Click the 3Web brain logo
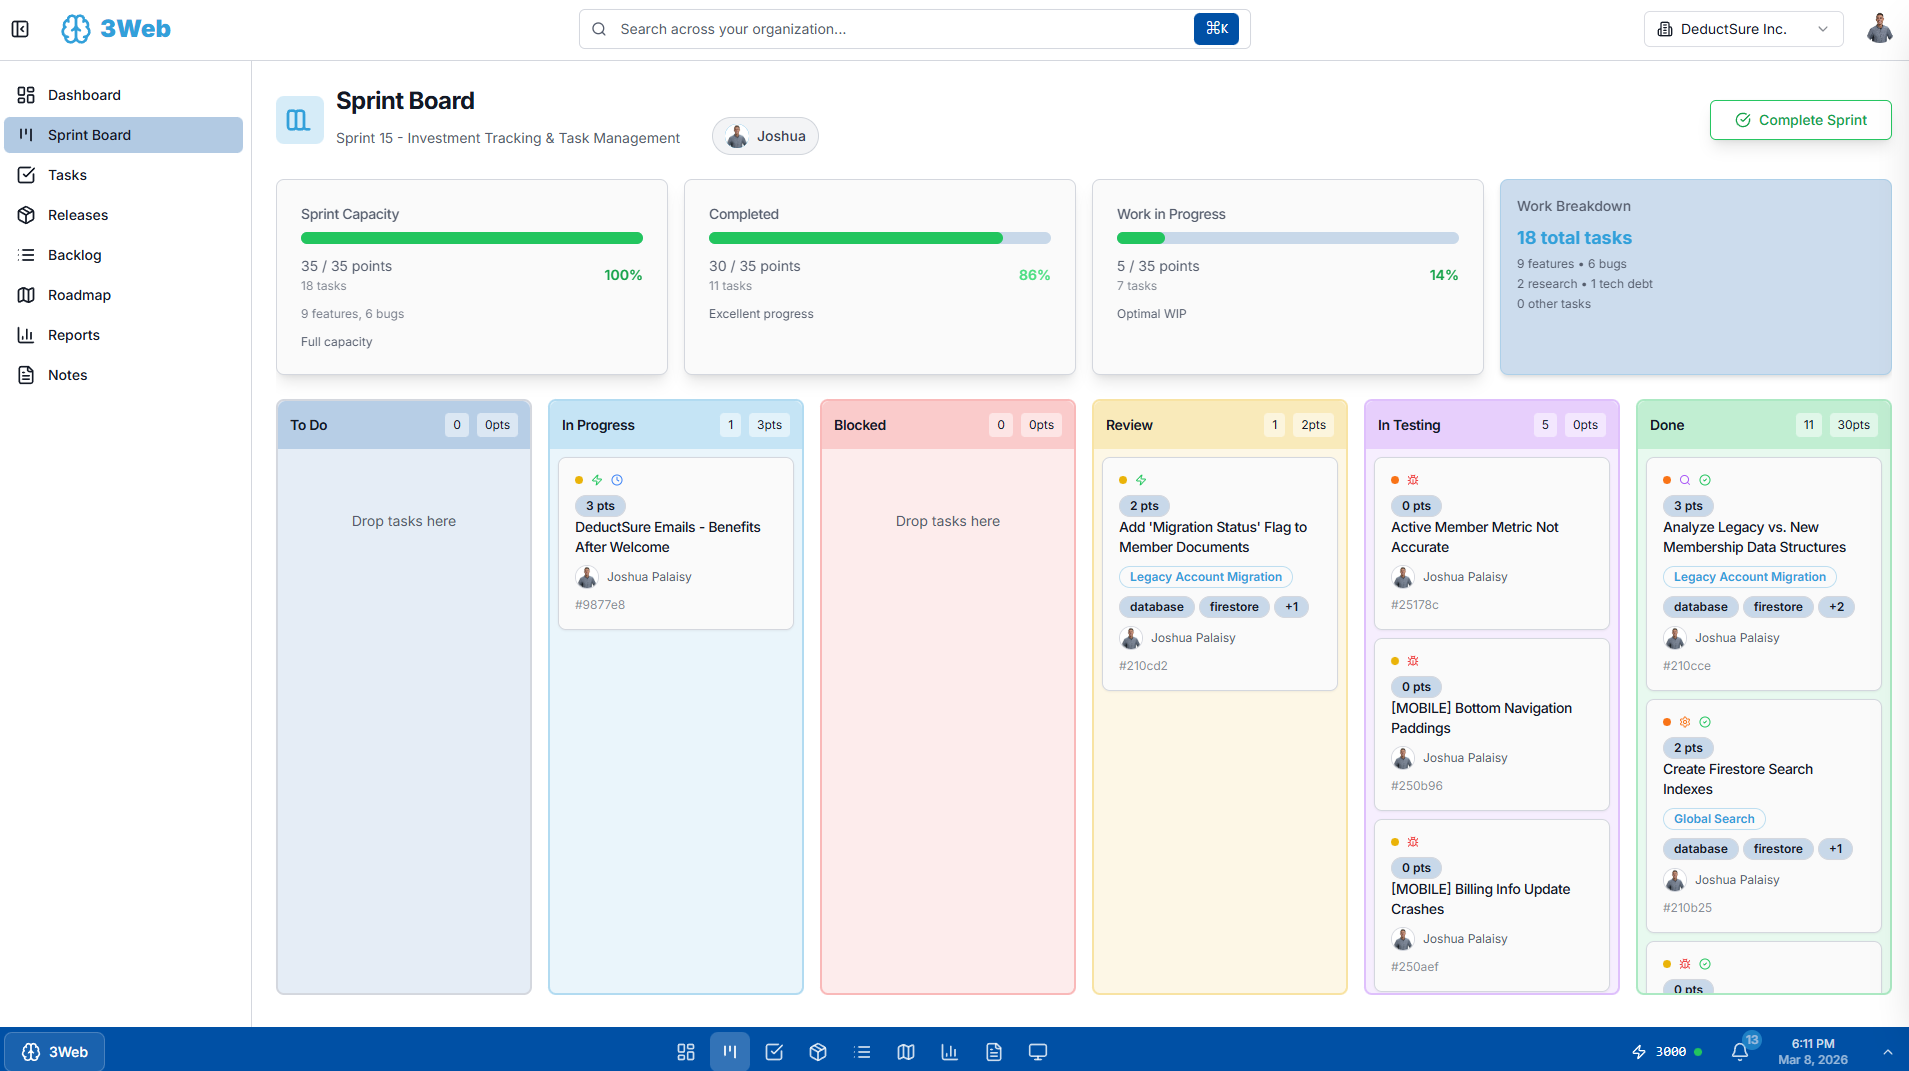This screenshot has height=1071, width=1909. coord(75,29)
